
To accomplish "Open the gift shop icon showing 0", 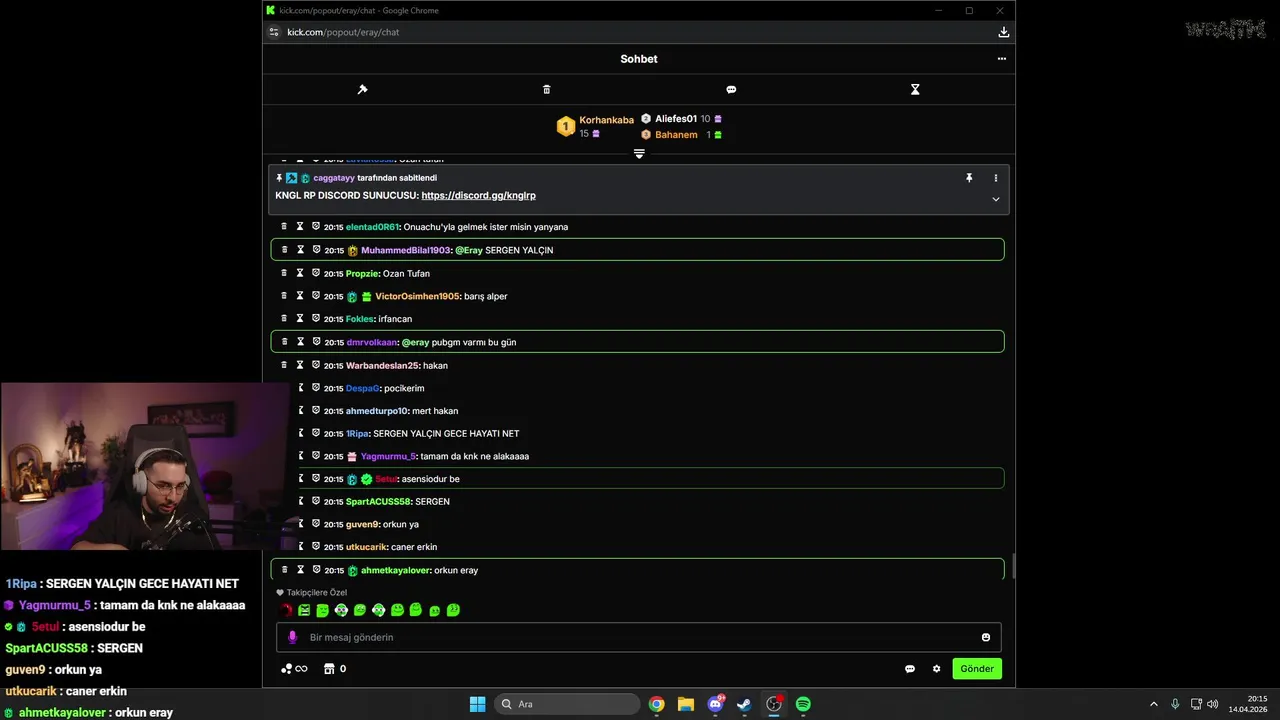I will coord(335,669).
